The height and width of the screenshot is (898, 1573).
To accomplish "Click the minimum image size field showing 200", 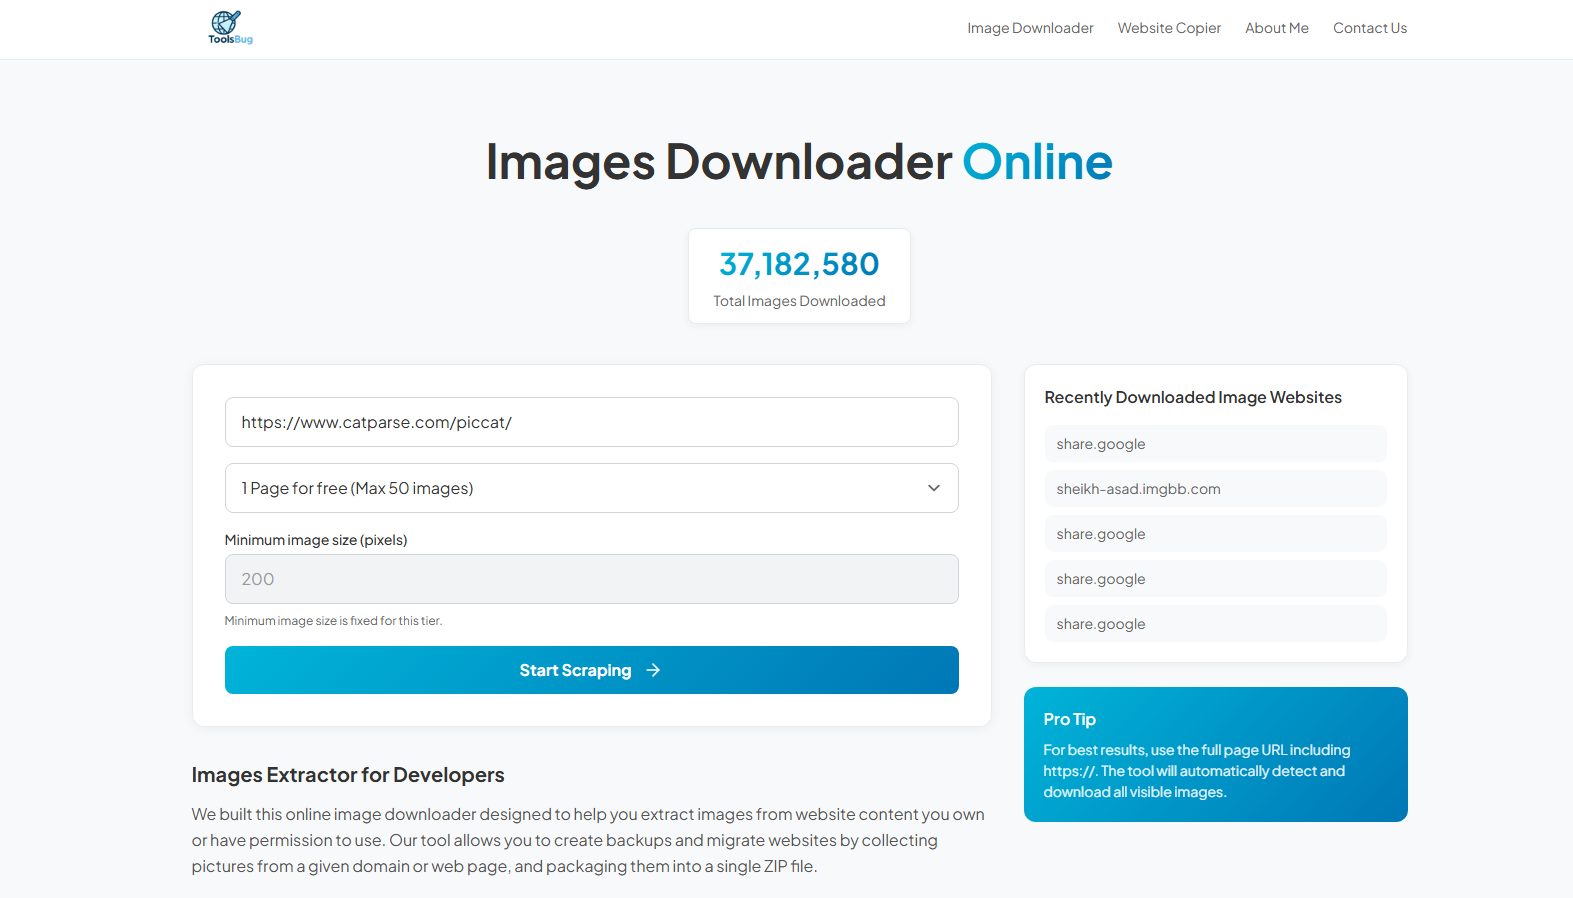I will pos(591,579).
